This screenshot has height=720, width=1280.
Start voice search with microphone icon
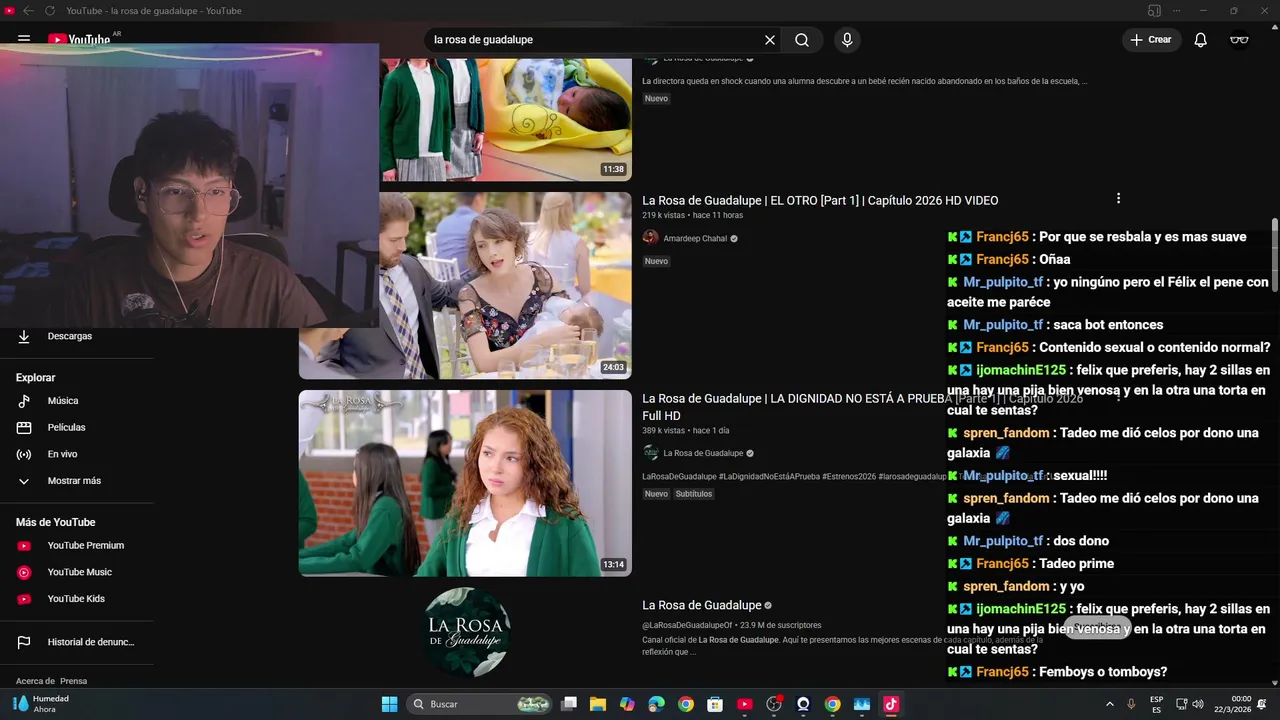point(847,40)
